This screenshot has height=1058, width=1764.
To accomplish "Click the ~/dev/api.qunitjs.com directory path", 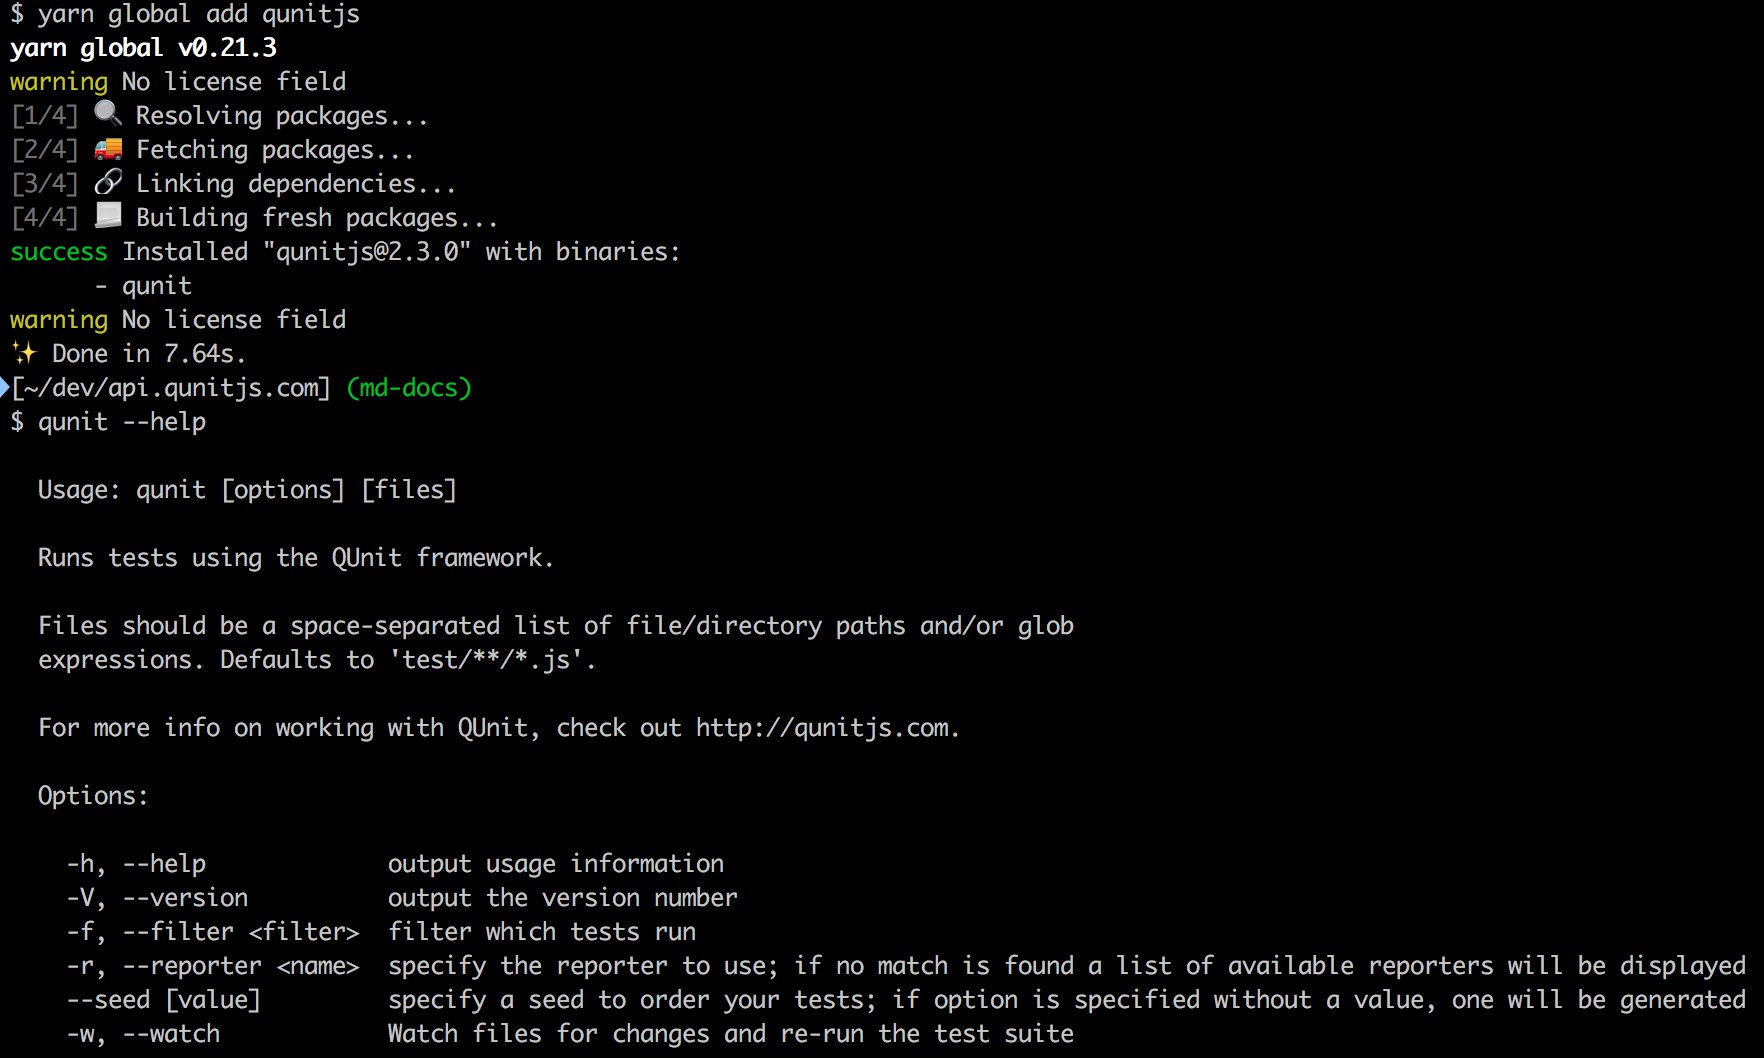I will [x=170, y=387].
